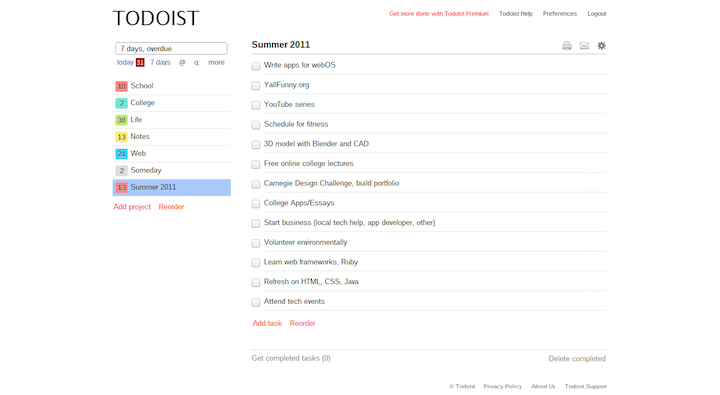The width and height of the screenshot is (720, 395).
Task: Complete 3D model with Blender and CAD
Action: pos(256,145)
